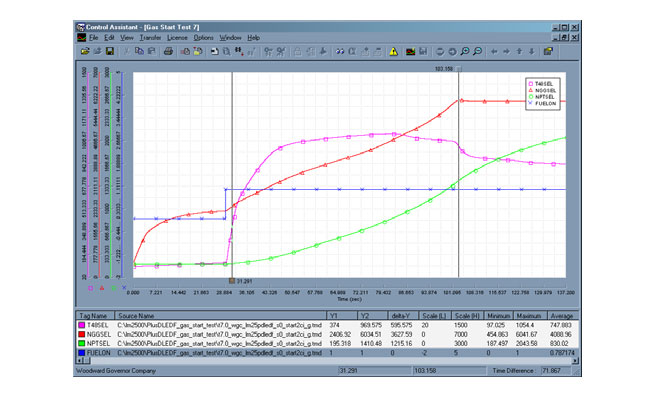Image resolution: width=655 pixels, height=397 pixels.
Task: Click the Time Difference value 71.867
Action: tap(551, 371)
